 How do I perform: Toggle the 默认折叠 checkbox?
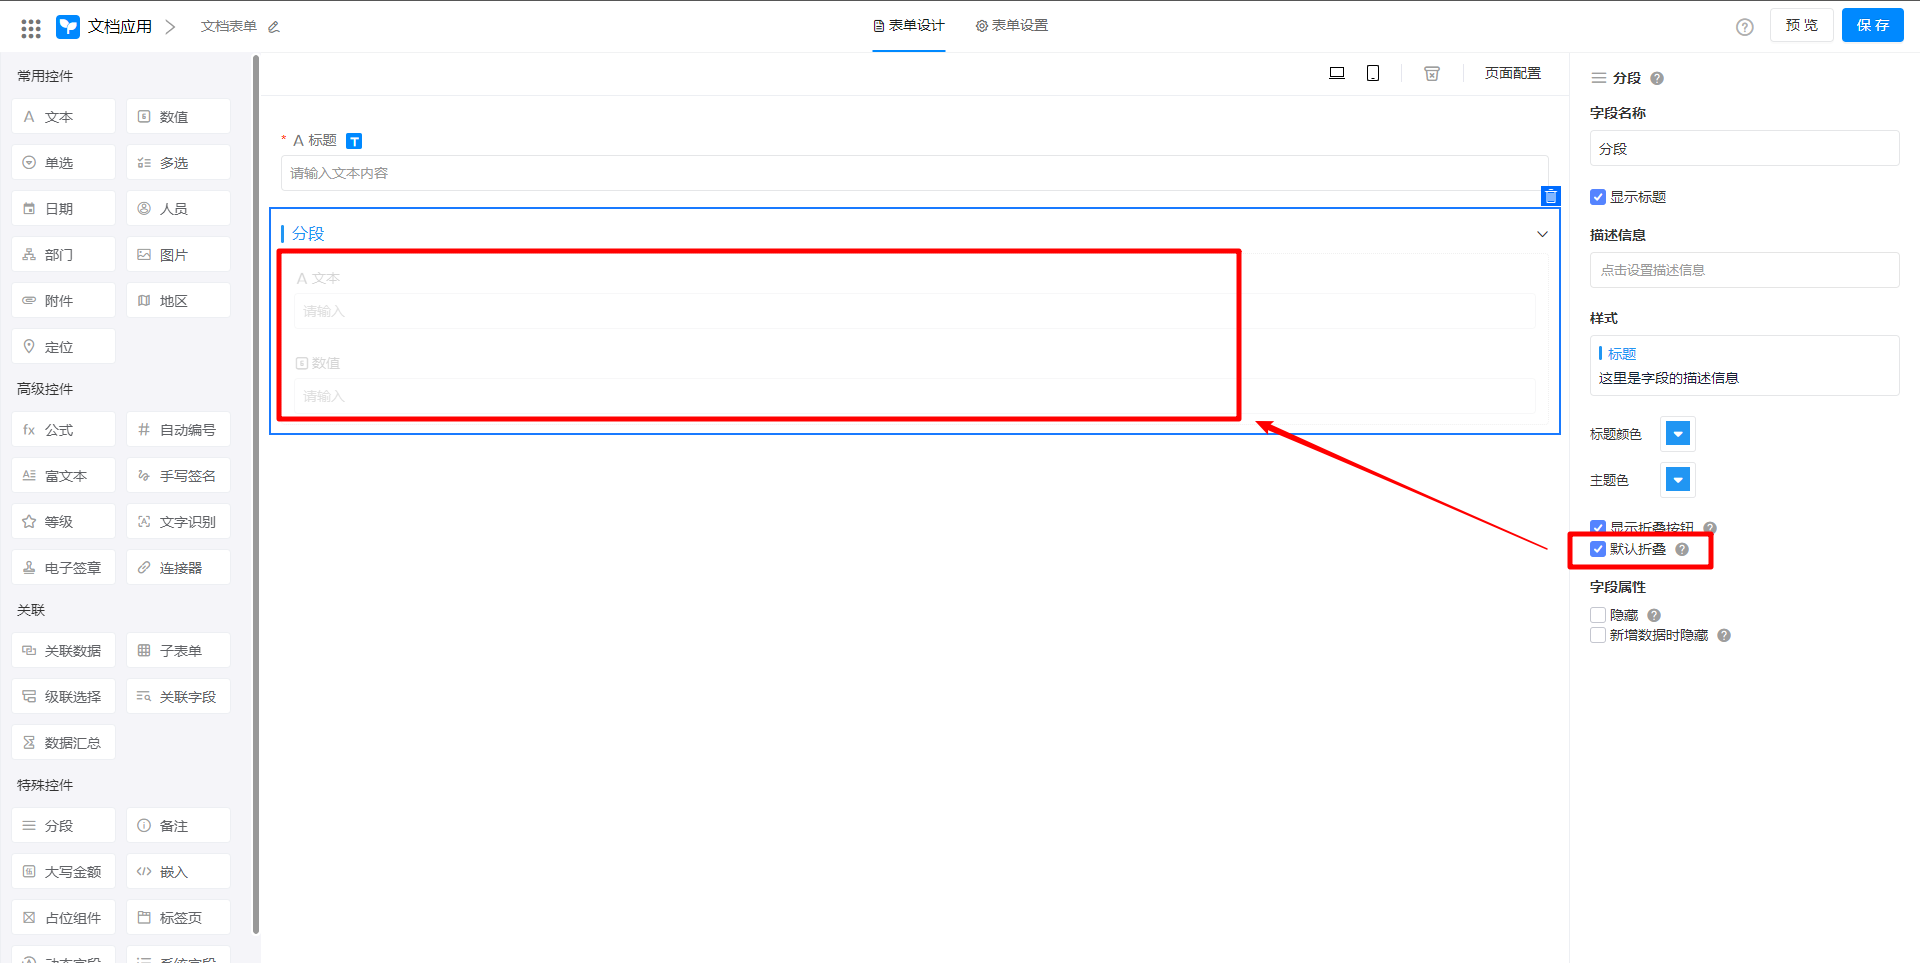coord(1598,549)
